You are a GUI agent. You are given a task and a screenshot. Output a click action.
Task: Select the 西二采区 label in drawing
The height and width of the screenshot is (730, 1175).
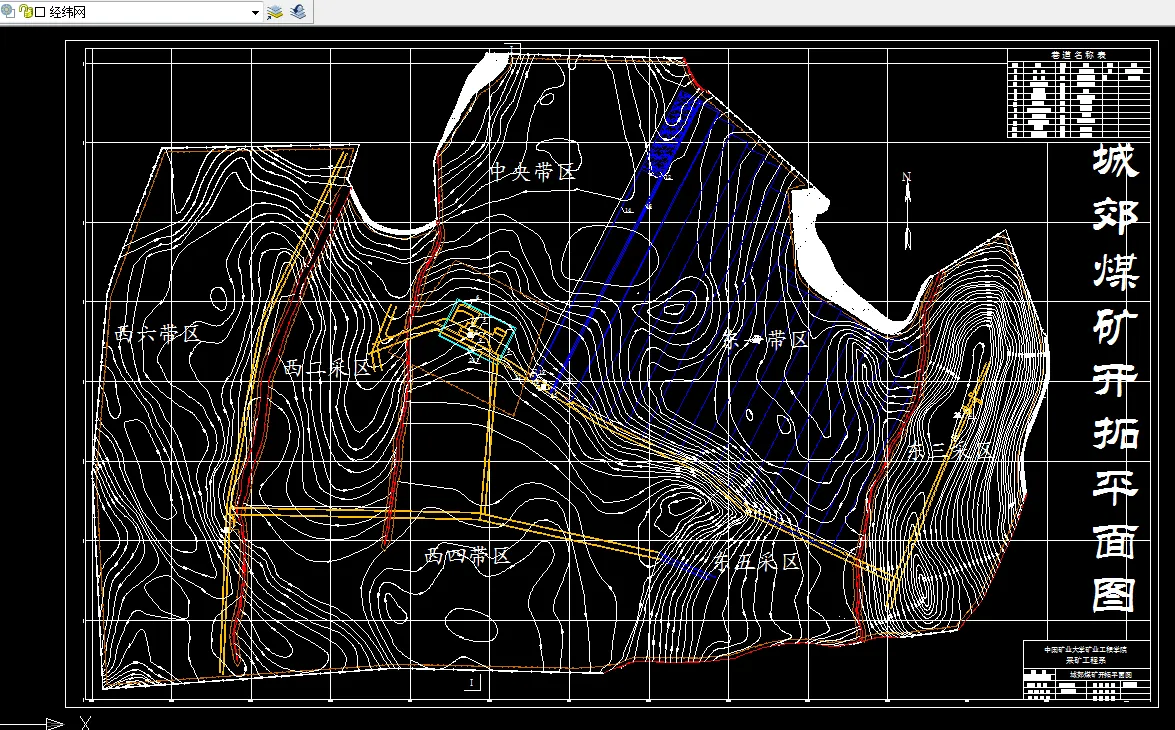coord(327,368)
